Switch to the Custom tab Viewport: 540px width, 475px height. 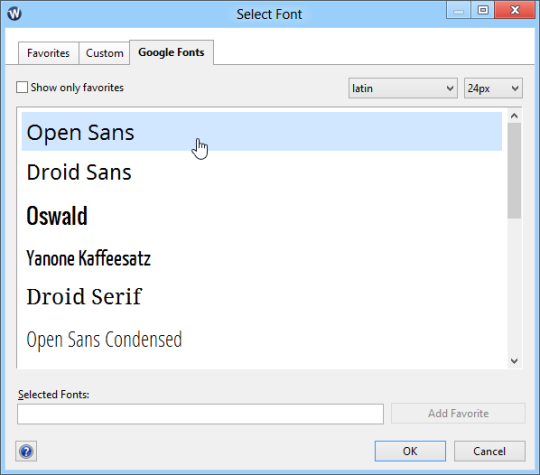click(104, 53)
